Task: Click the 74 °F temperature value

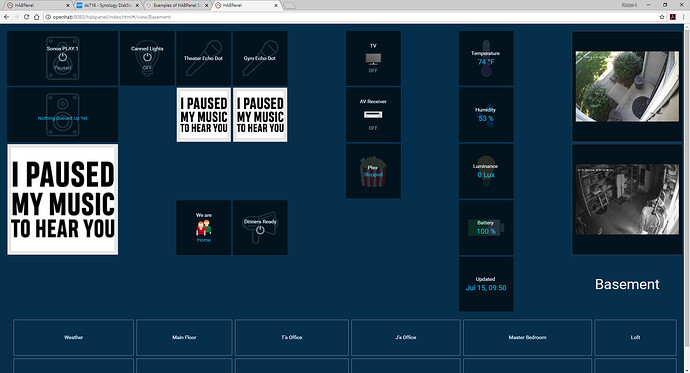Action: (486, 62)
